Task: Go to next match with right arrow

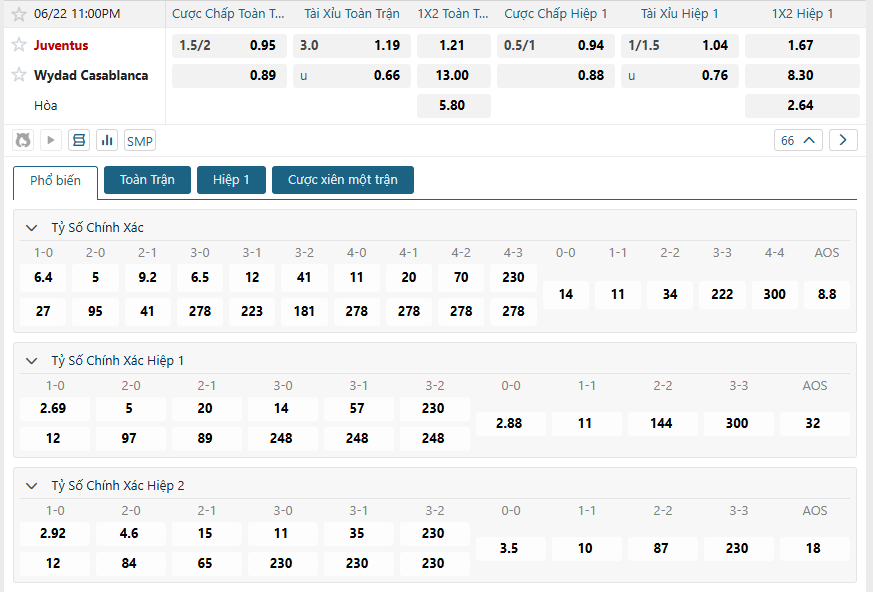Action: pyautogui.click(x=843, y=140)
